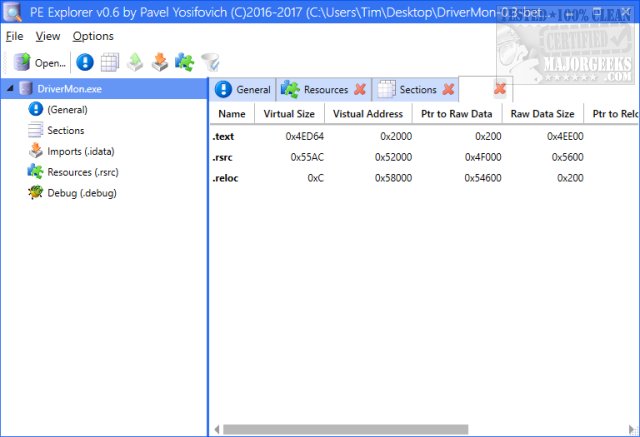Click virtual size value 0x4ED64

click(x=304, y=136)
